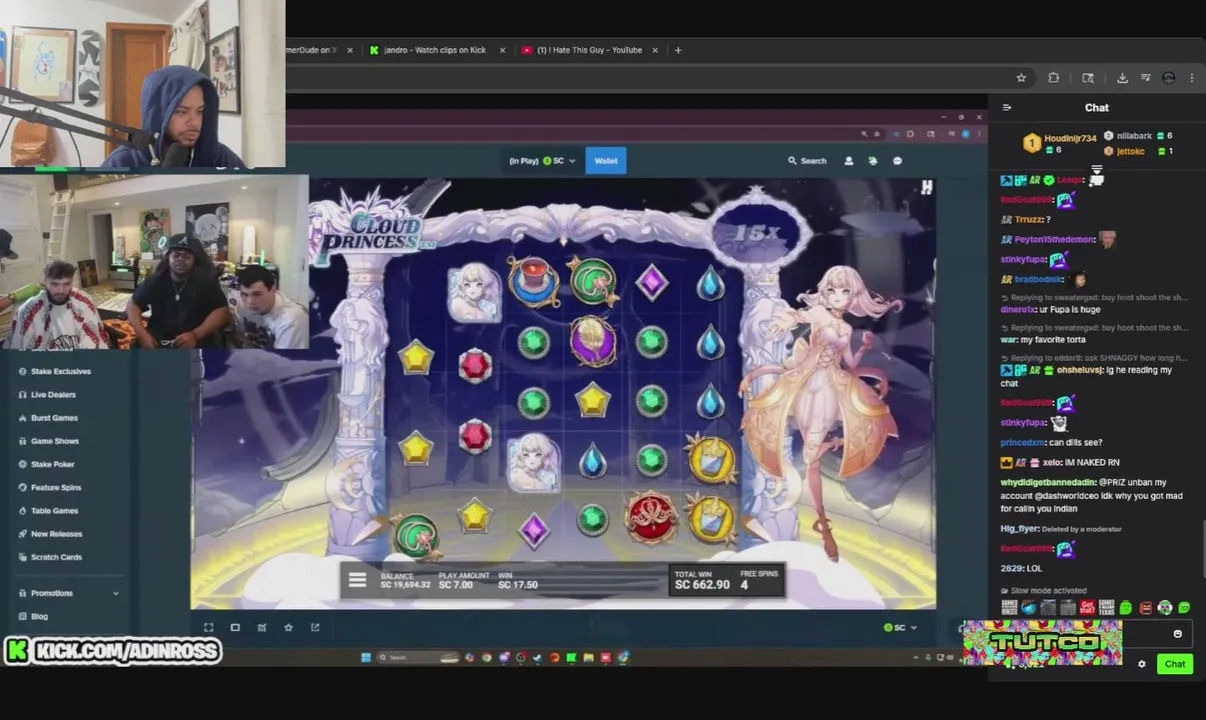Open the Windows Start button
1206x720 pixels.
pos(366,657)
